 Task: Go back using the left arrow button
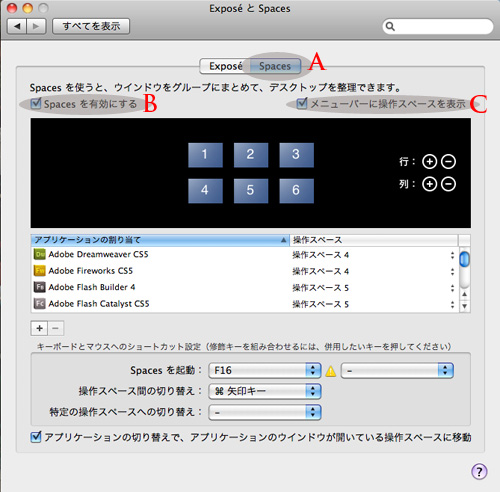17,26
